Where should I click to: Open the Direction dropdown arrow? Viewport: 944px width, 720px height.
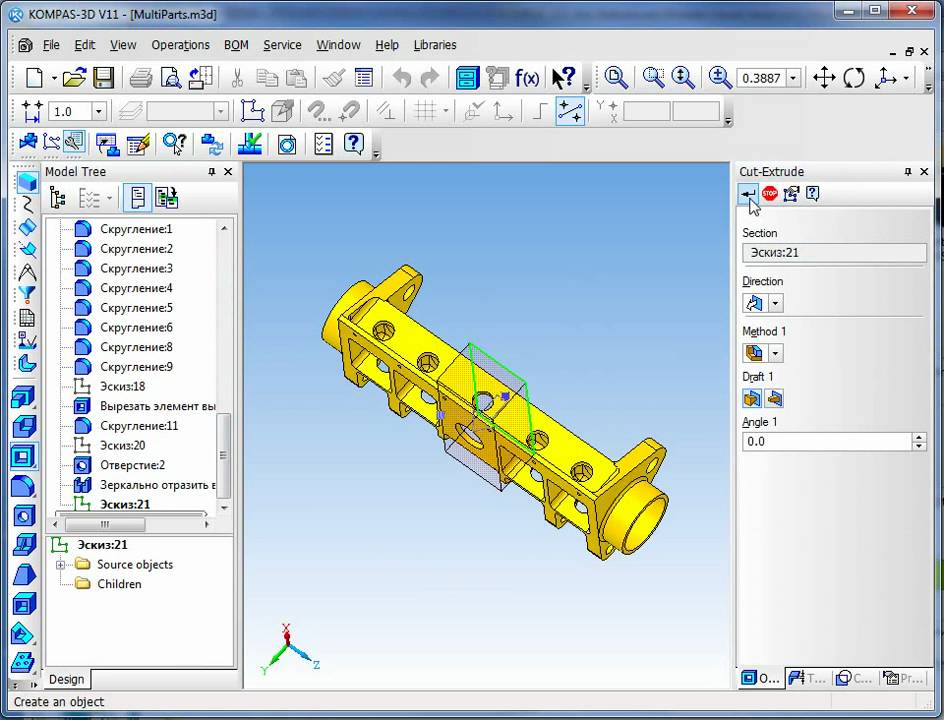pyautogui.click(x=775, y=304)
